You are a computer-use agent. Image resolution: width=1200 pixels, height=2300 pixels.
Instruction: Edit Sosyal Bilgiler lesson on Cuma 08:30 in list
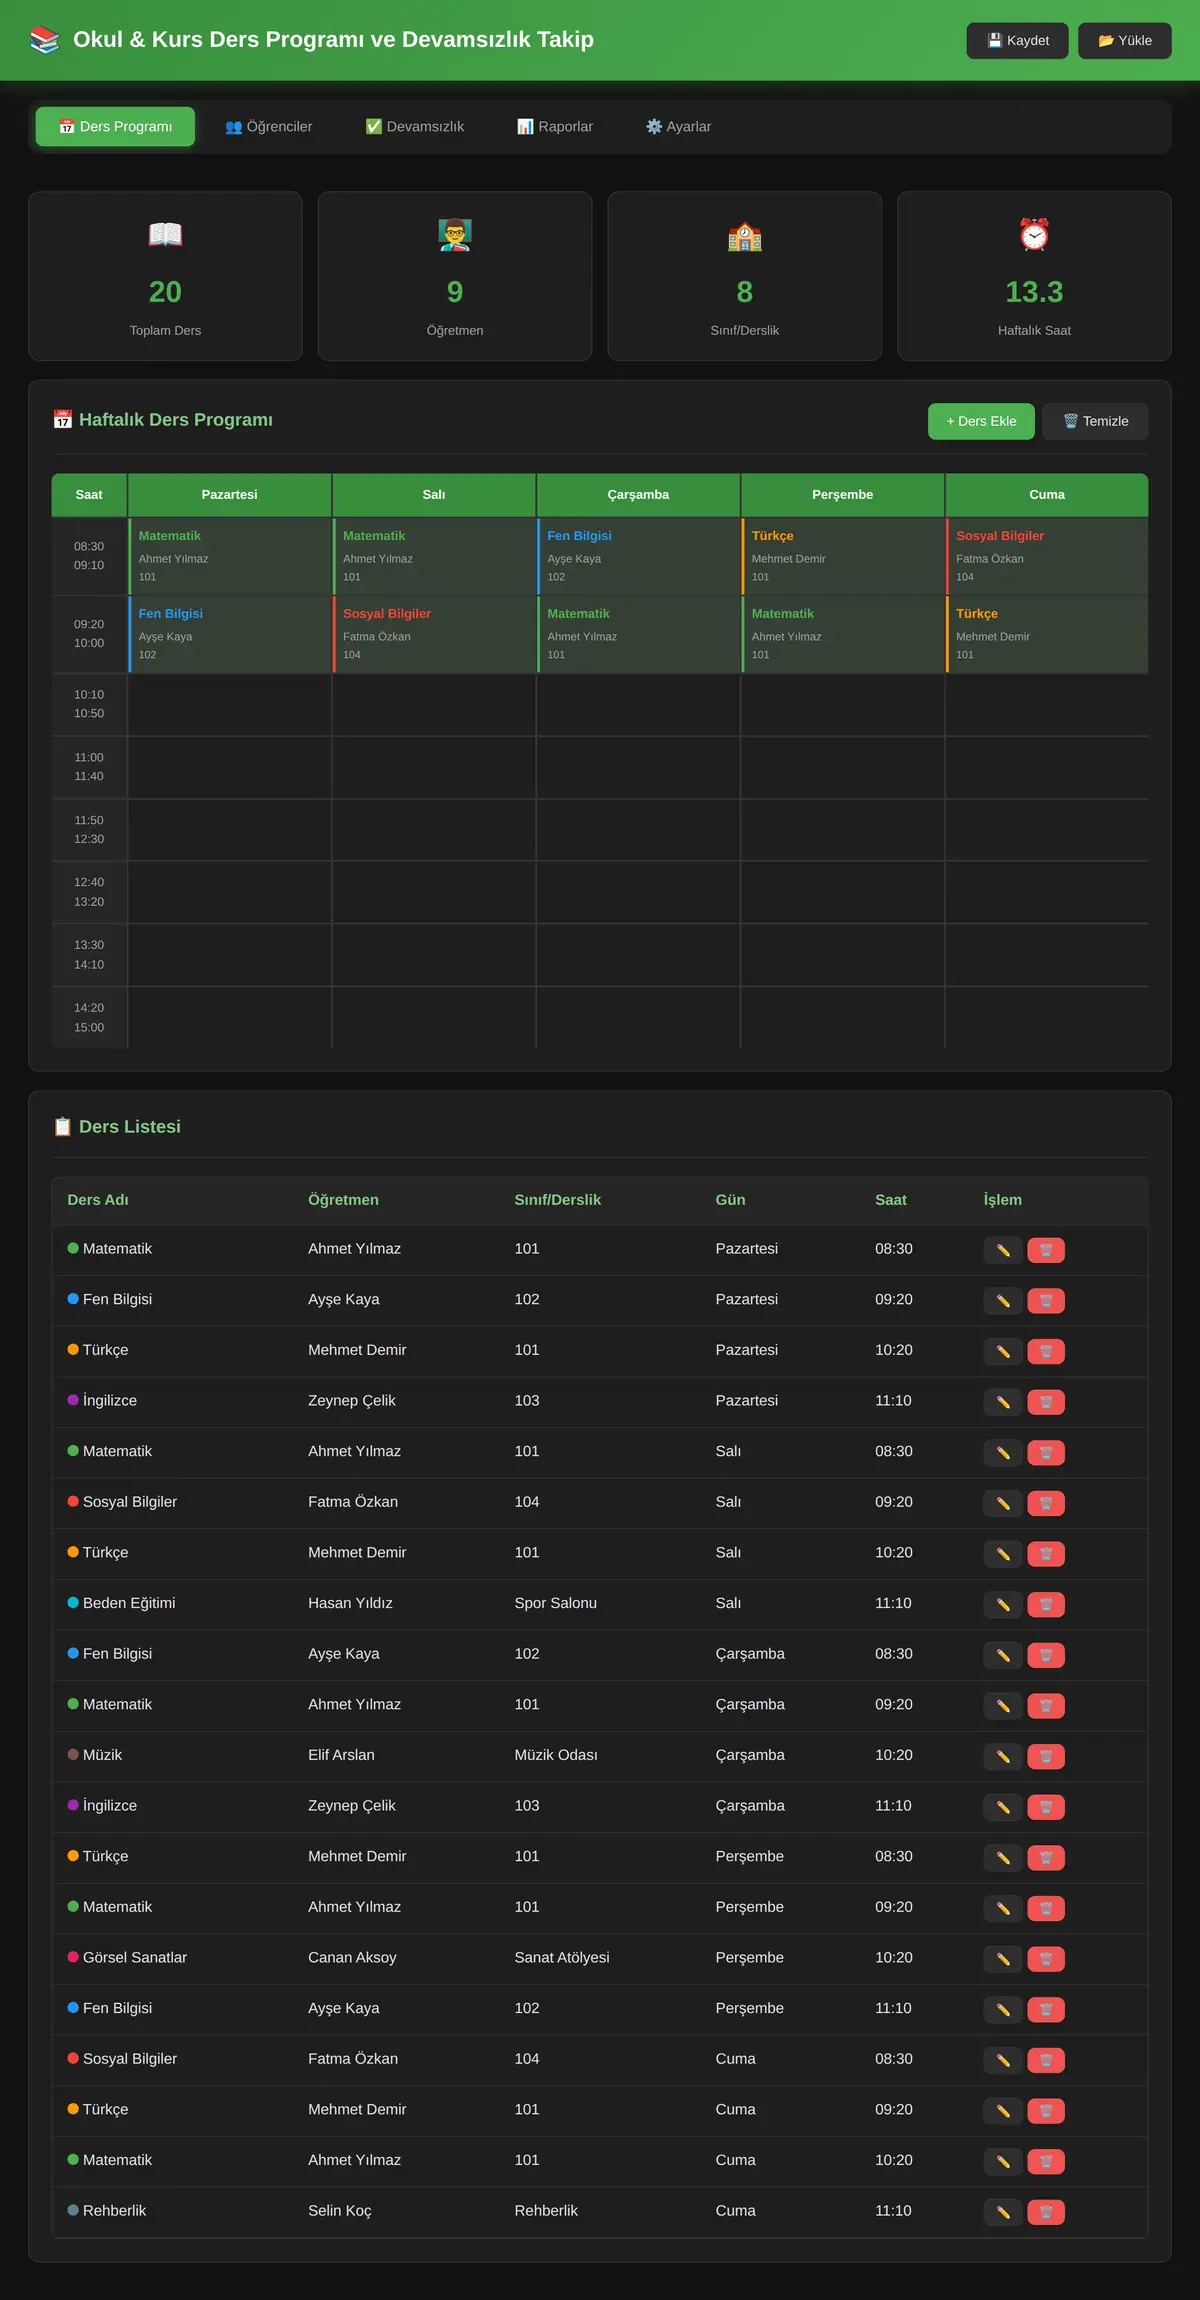coord(1003,2060)
